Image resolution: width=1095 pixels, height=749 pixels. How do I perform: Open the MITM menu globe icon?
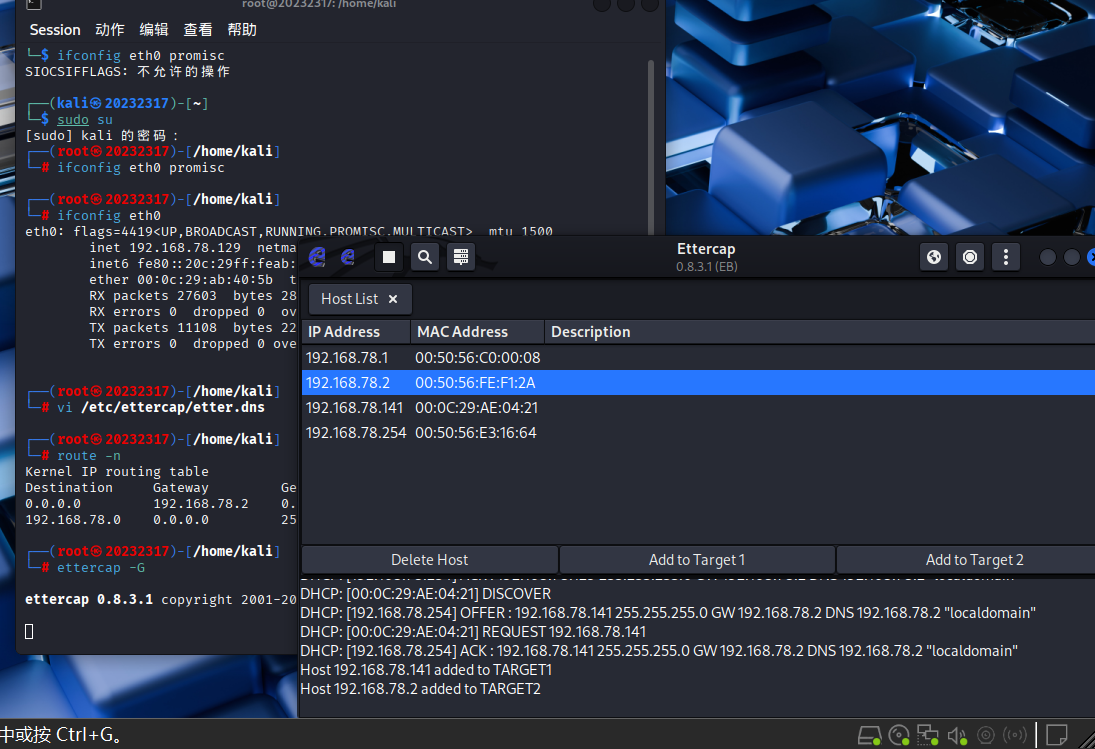[934, 257]
